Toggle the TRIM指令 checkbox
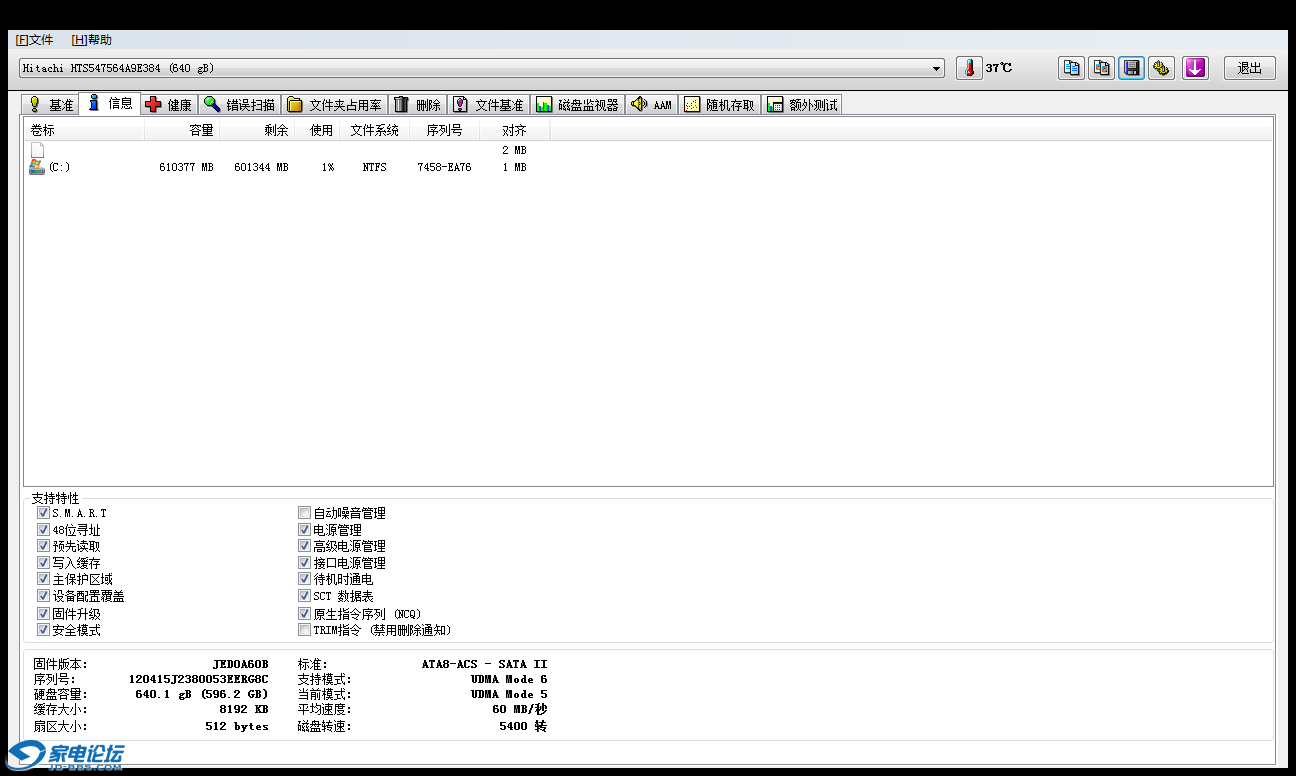 pyautogui.click(x=305, y=630)
